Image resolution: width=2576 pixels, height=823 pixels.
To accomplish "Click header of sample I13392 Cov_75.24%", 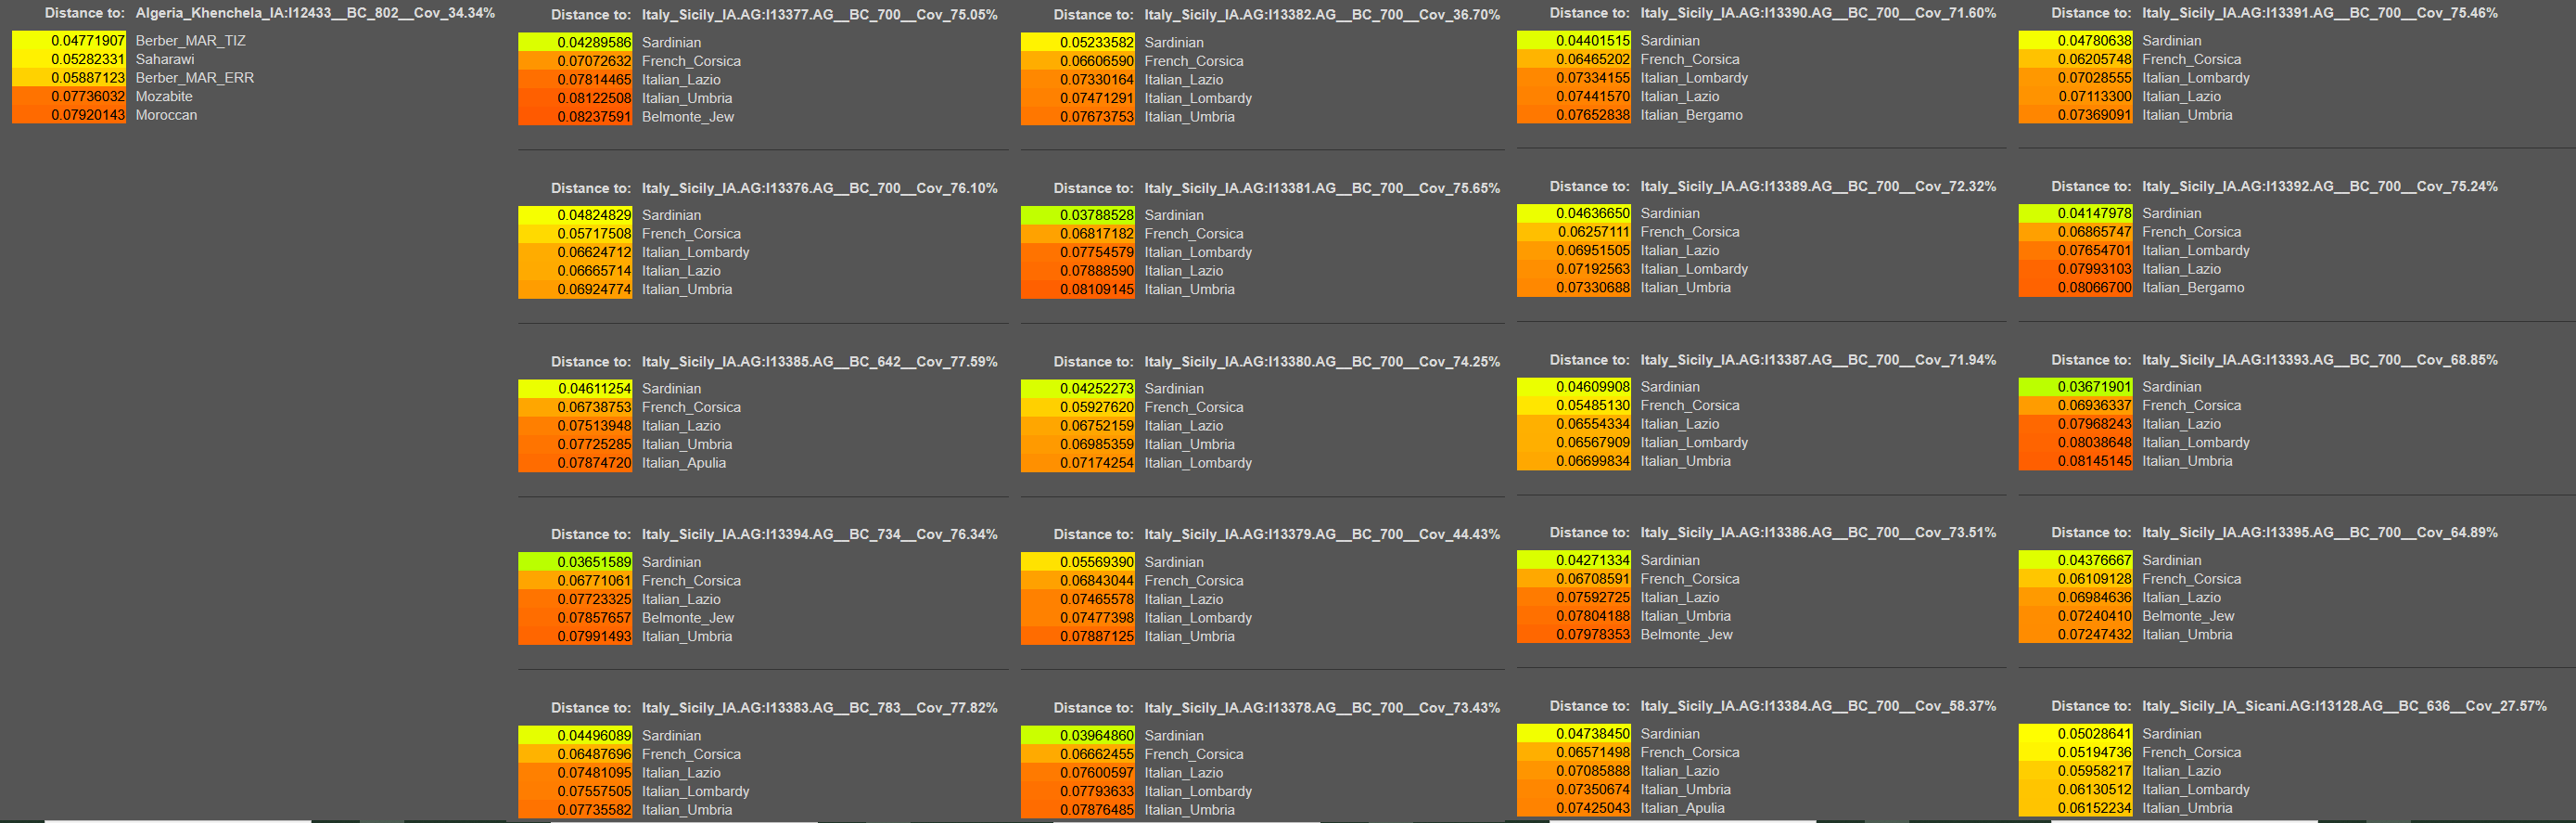I will tap(2320, 186).
